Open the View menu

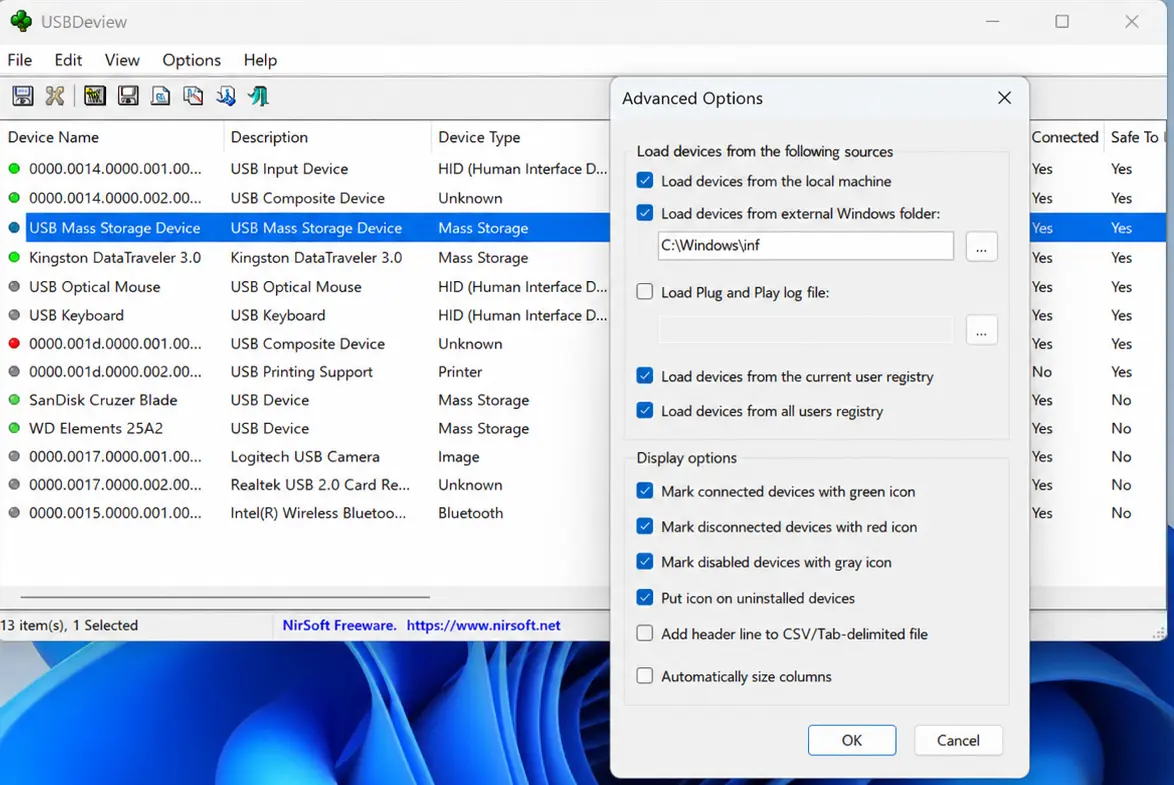pyautogui.click(x=122, y=60)
